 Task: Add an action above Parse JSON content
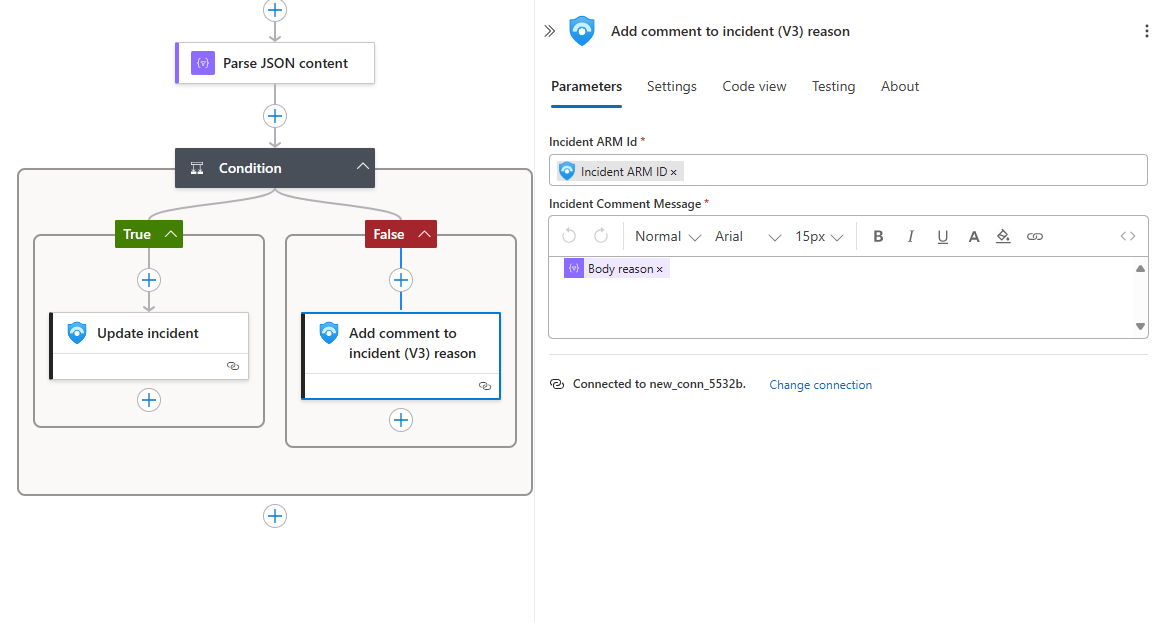click(275, 10)
